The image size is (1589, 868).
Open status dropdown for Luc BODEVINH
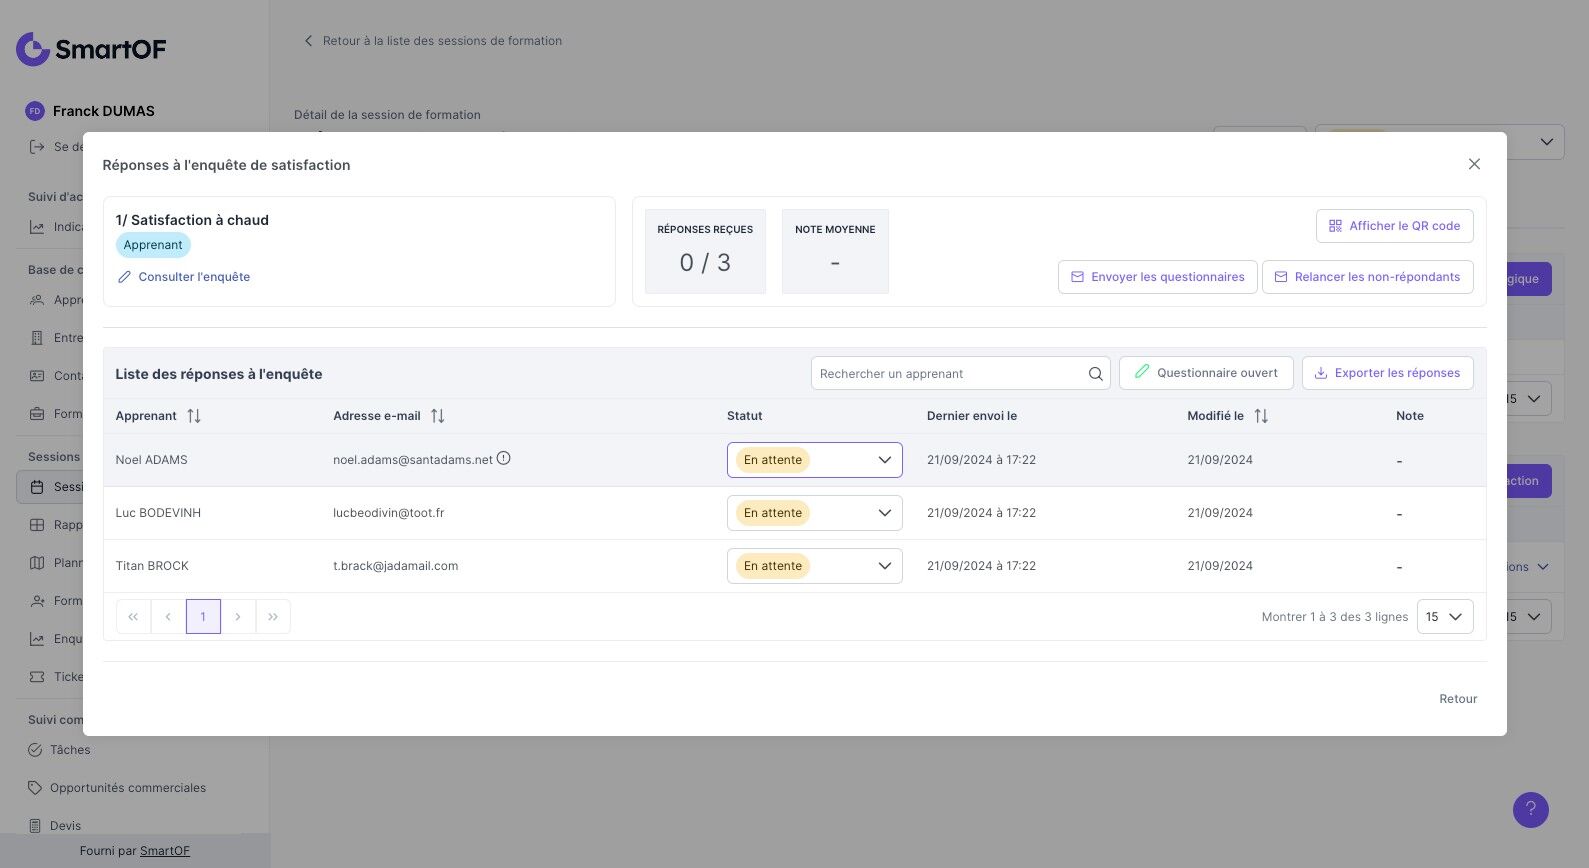click(x=814, y=513)
